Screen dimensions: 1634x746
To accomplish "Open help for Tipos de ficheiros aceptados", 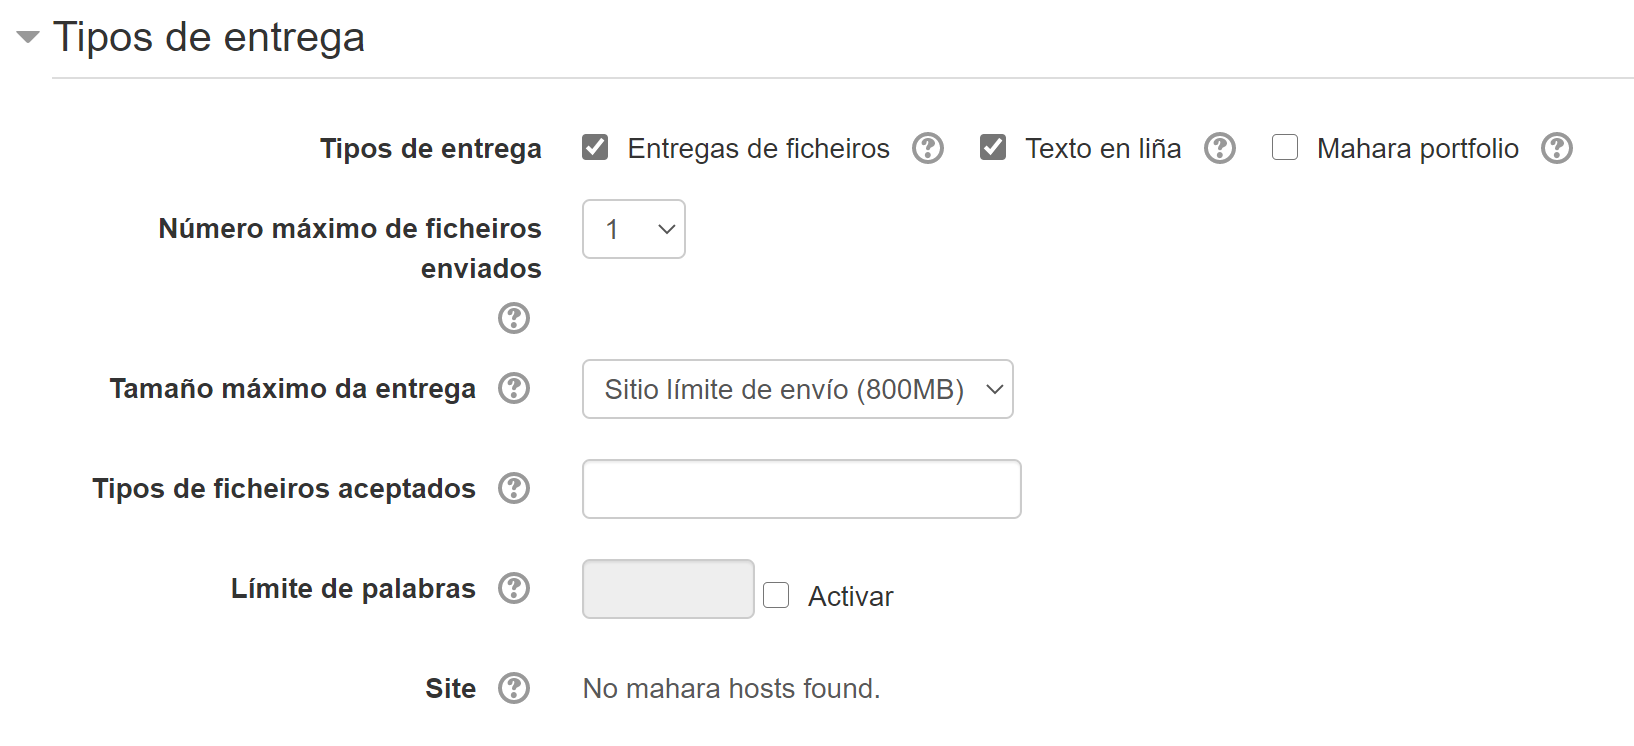I will 514,488.
